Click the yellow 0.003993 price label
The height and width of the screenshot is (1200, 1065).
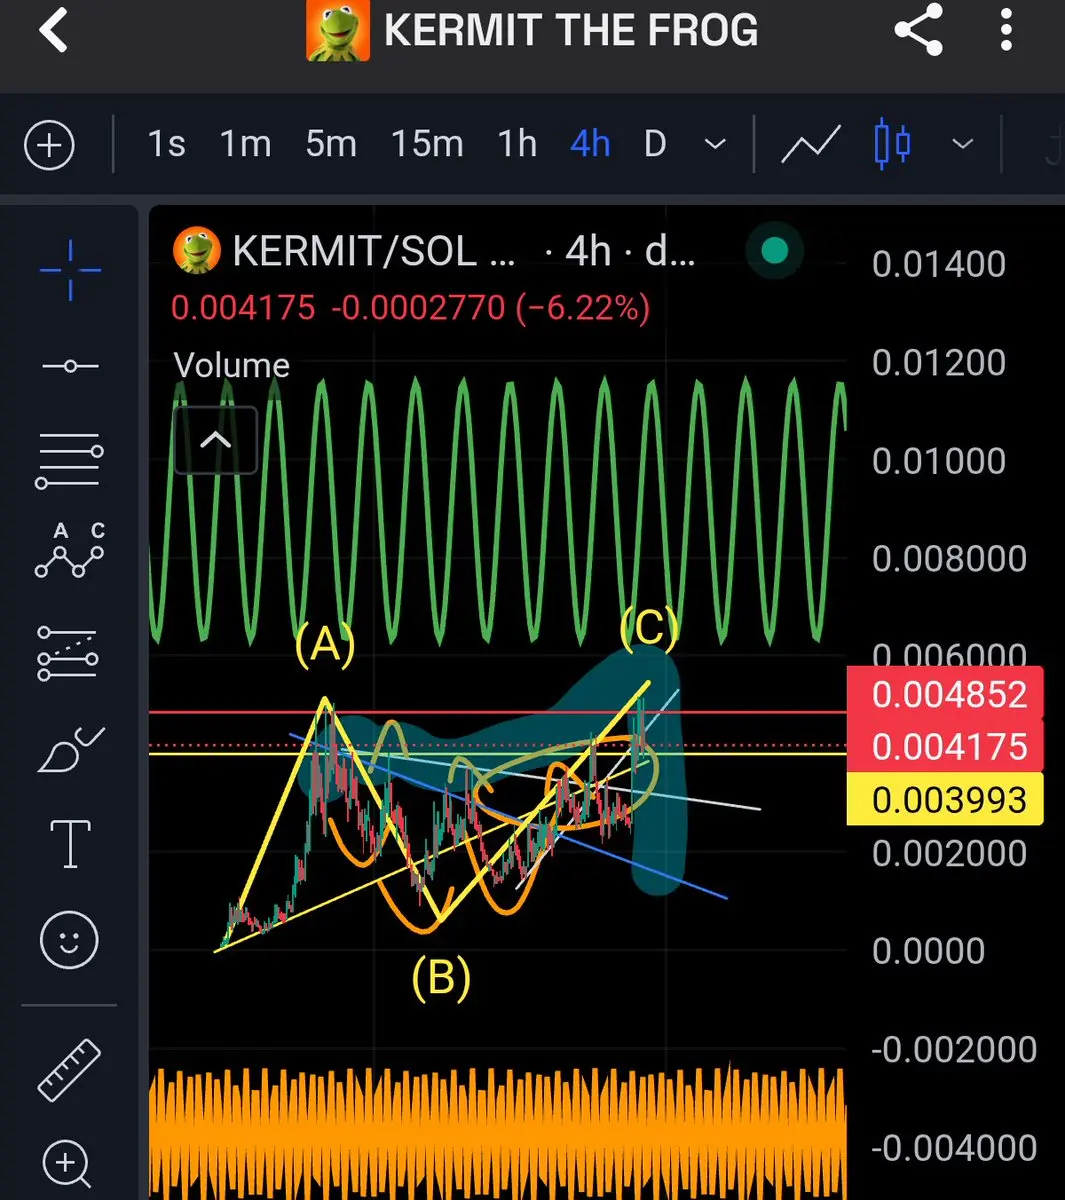point(946,799)
